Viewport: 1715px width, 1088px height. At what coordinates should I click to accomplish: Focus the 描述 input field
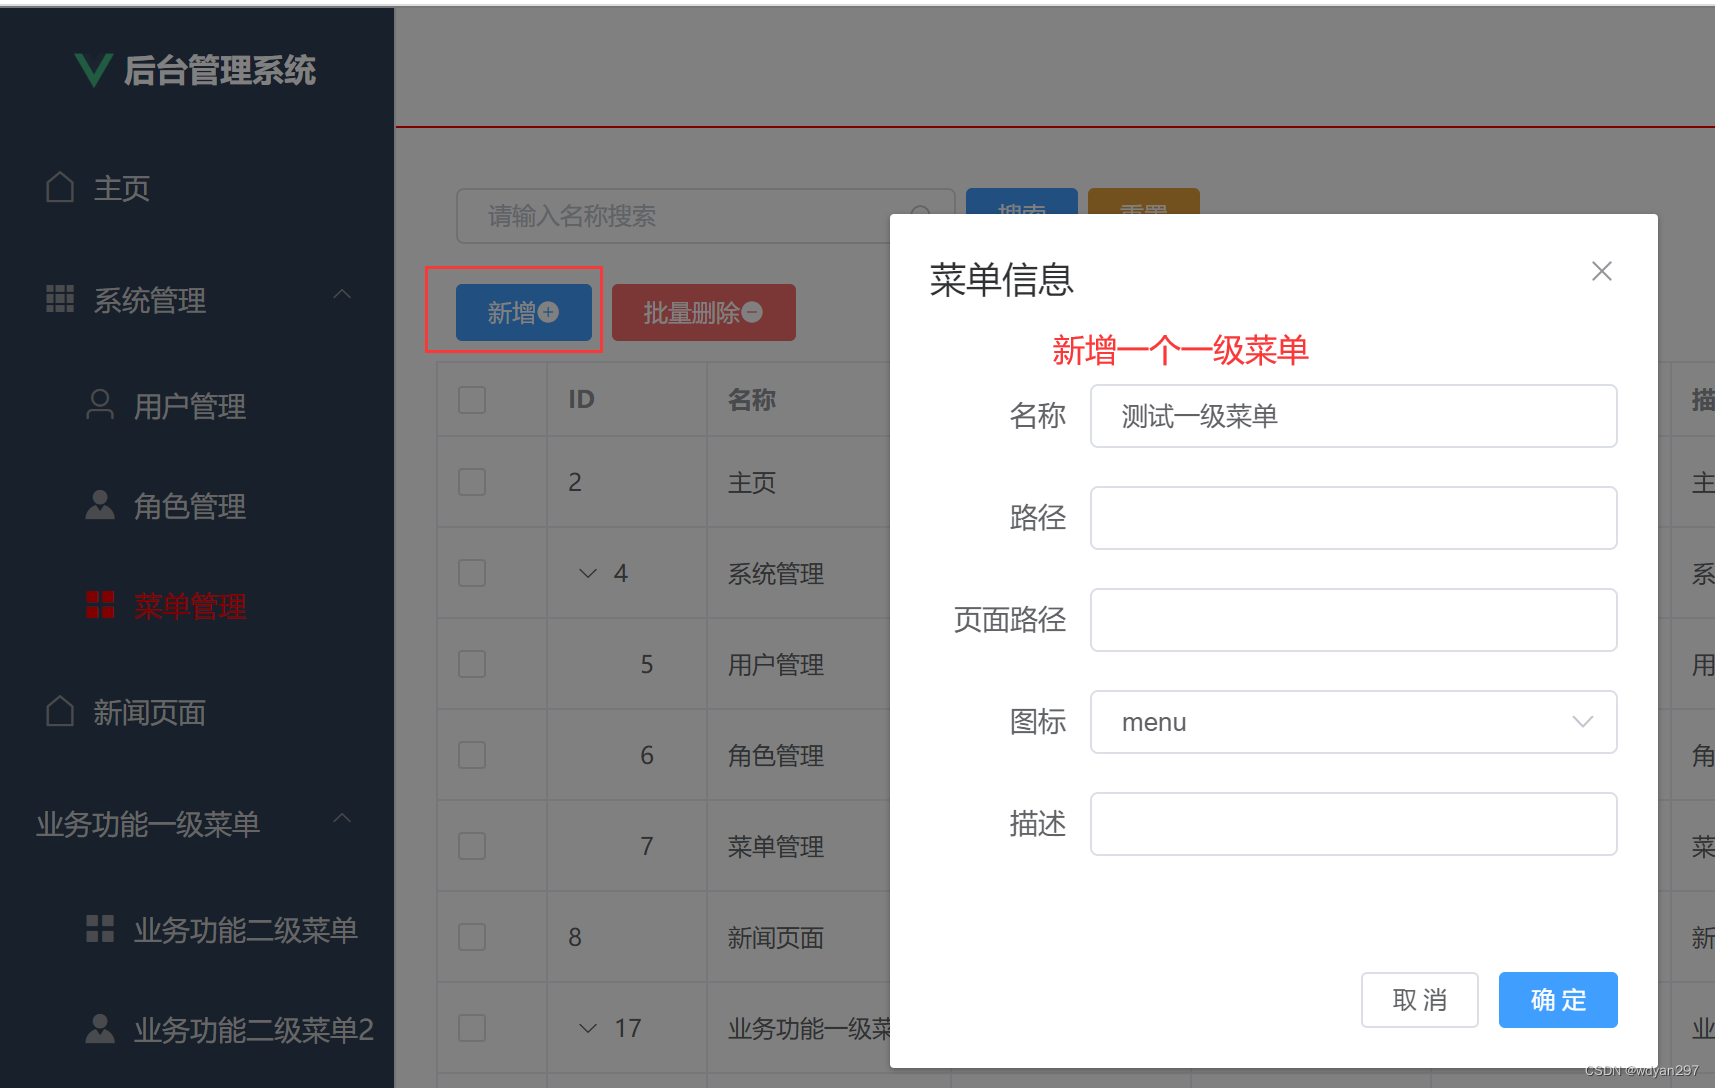[1353, 824]
